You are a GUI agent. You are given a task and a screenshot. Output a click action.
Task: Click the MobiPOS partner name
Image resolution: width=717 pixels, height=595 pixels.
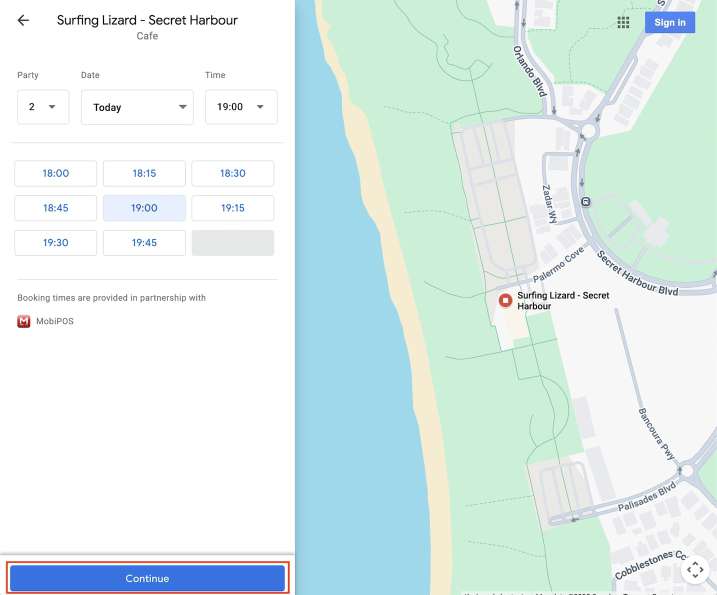click(55, 322)
